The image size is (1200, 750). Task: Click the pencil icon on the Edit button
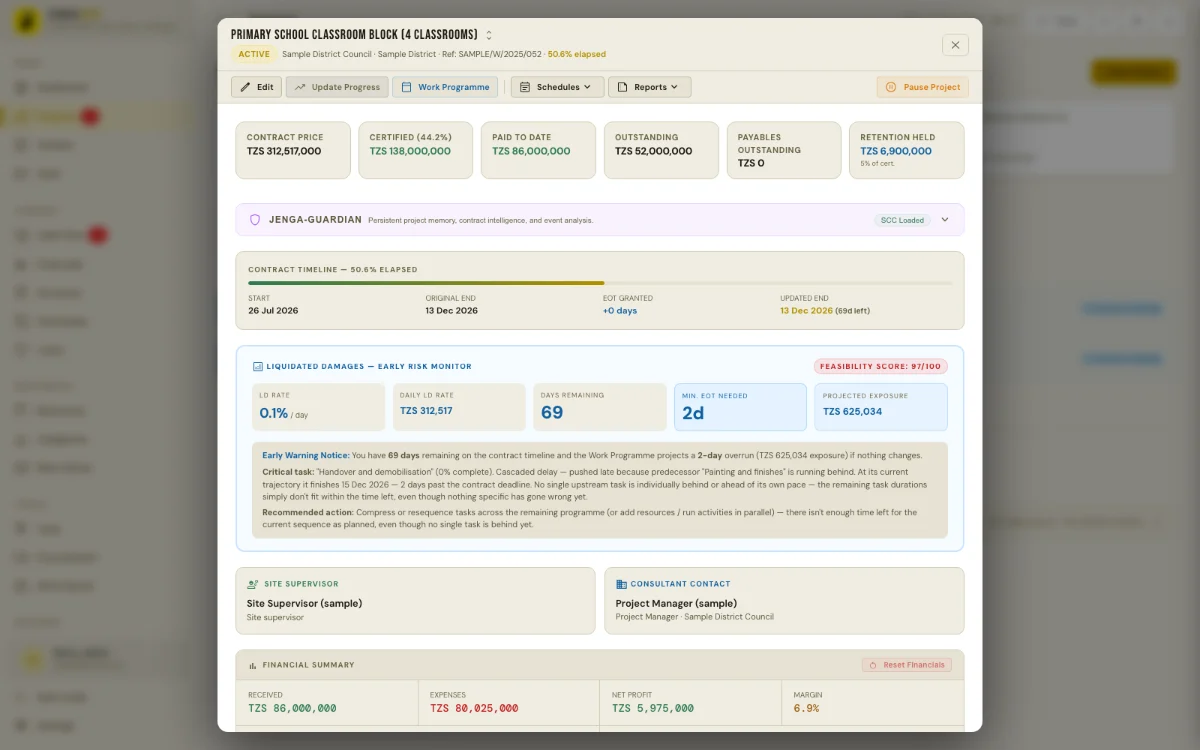(245, 87)
